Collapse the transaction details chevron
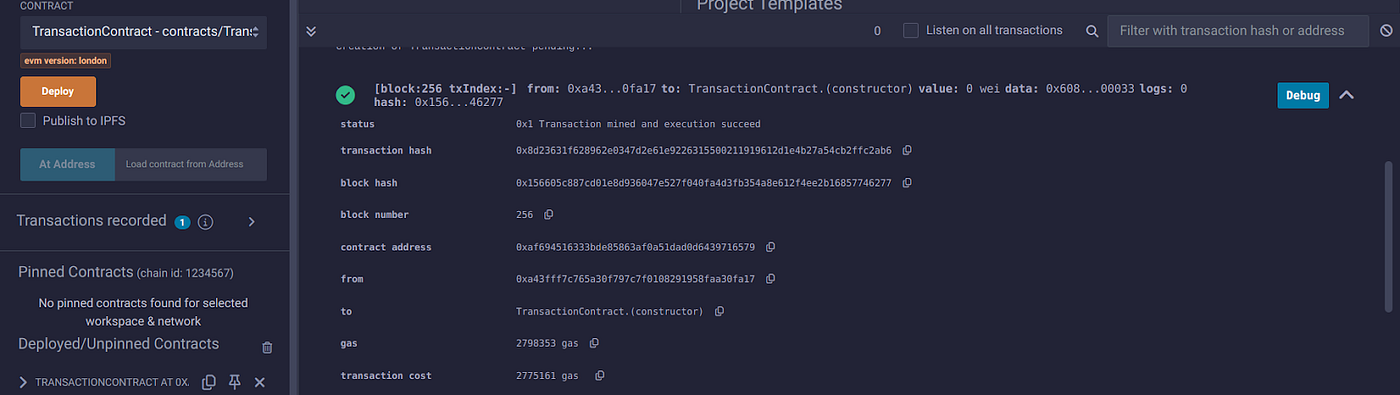Screen dimensions: 1400x395 coord(1346,95)
